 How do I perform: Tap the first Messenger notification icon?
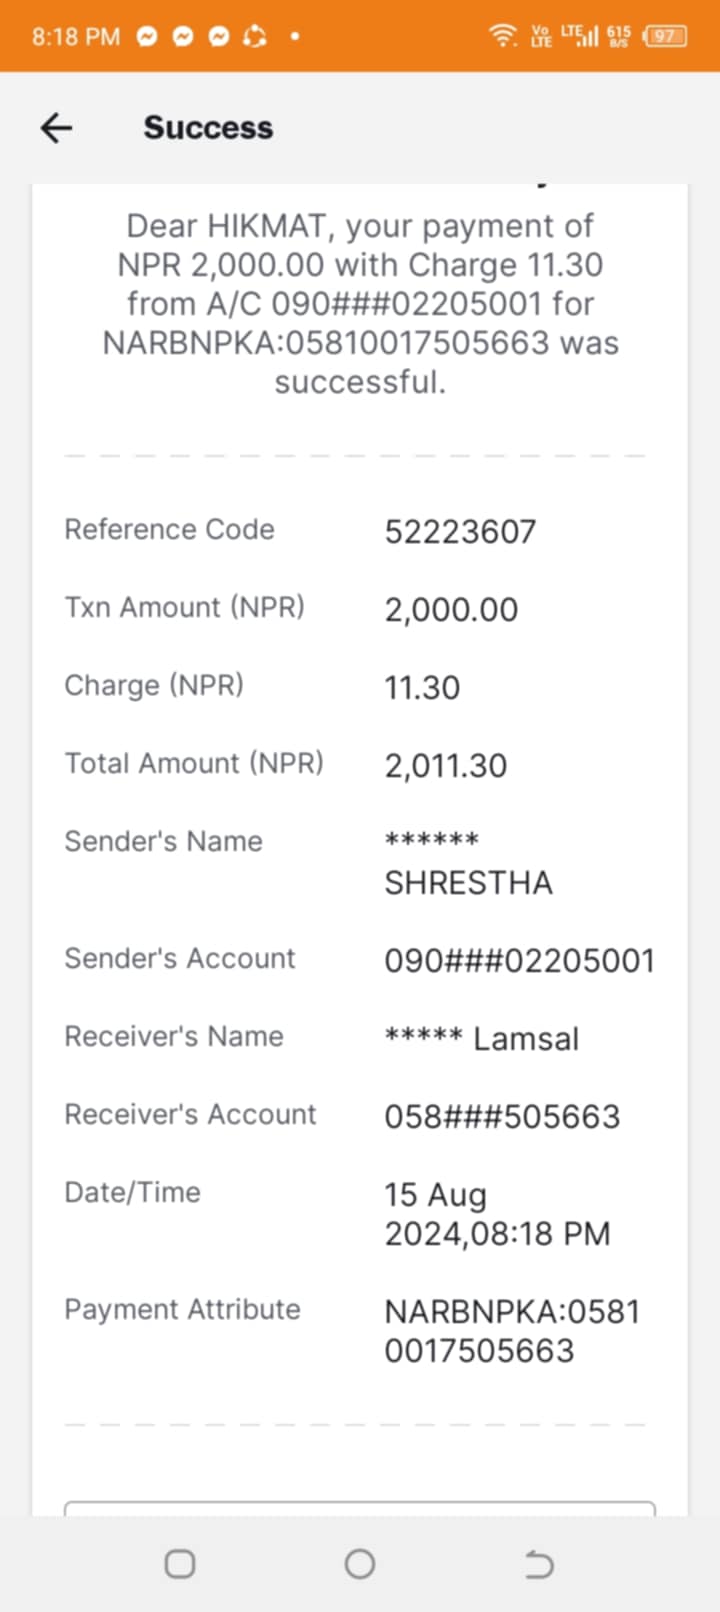coord(147,37)
